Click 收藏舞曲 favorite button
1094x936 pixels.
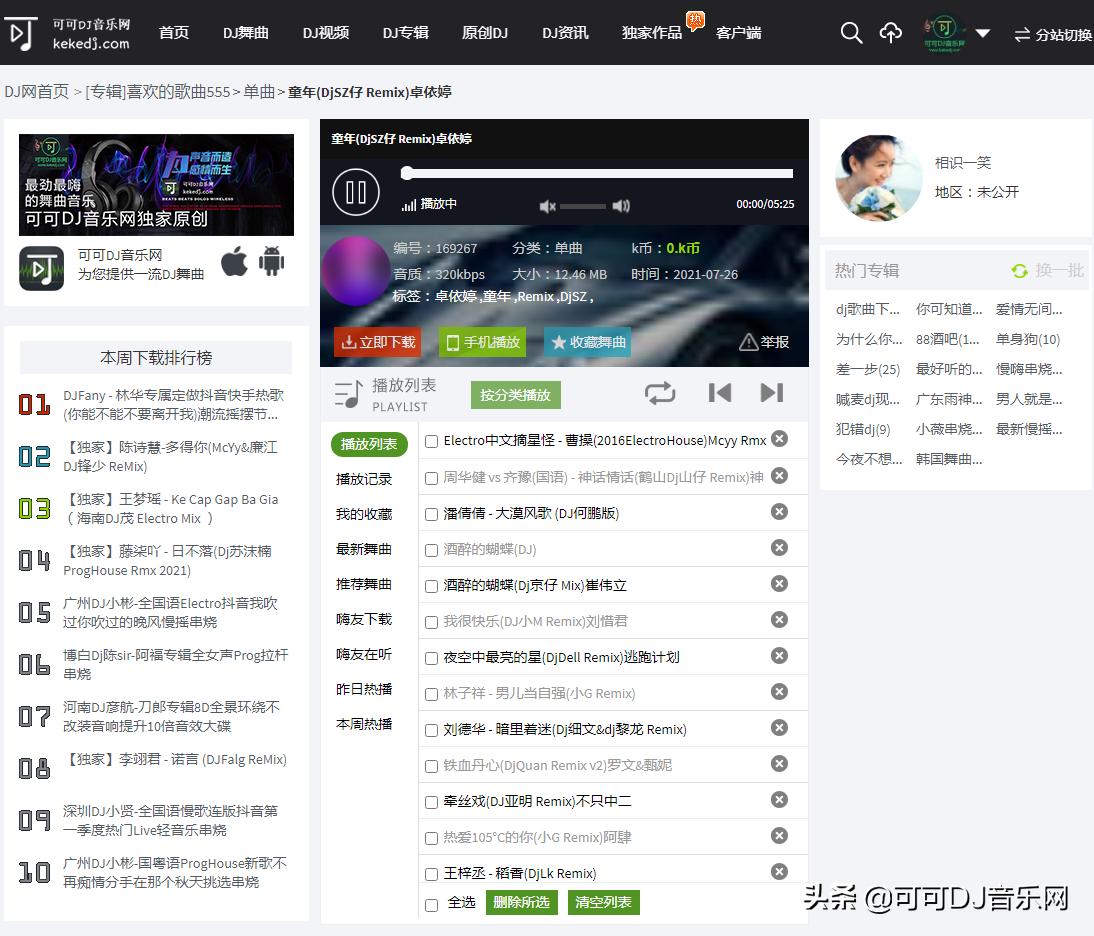click(x=587, y=342)
